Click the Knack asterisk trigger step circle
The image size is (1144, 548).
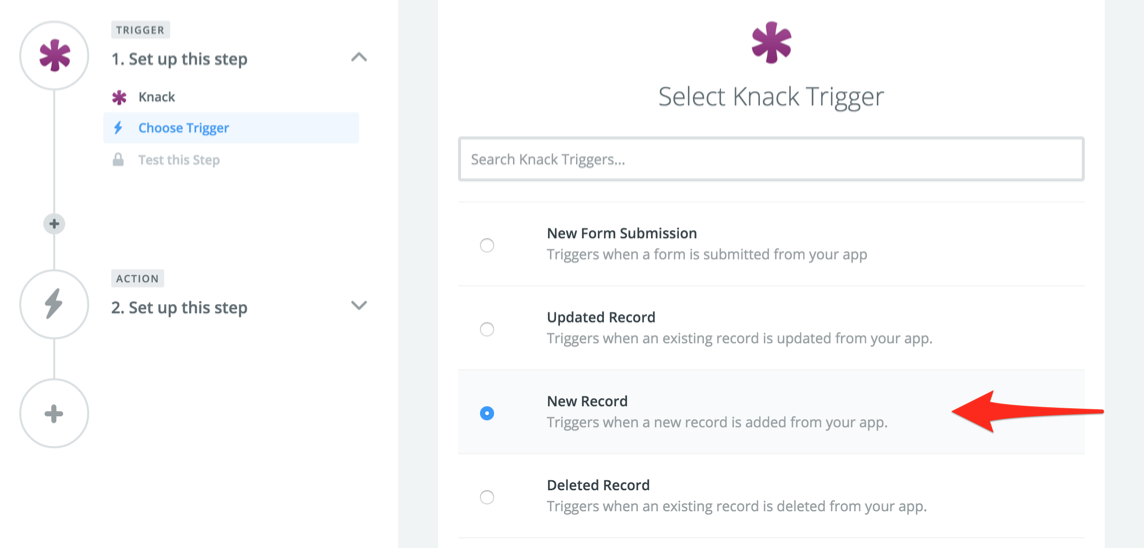54,56
